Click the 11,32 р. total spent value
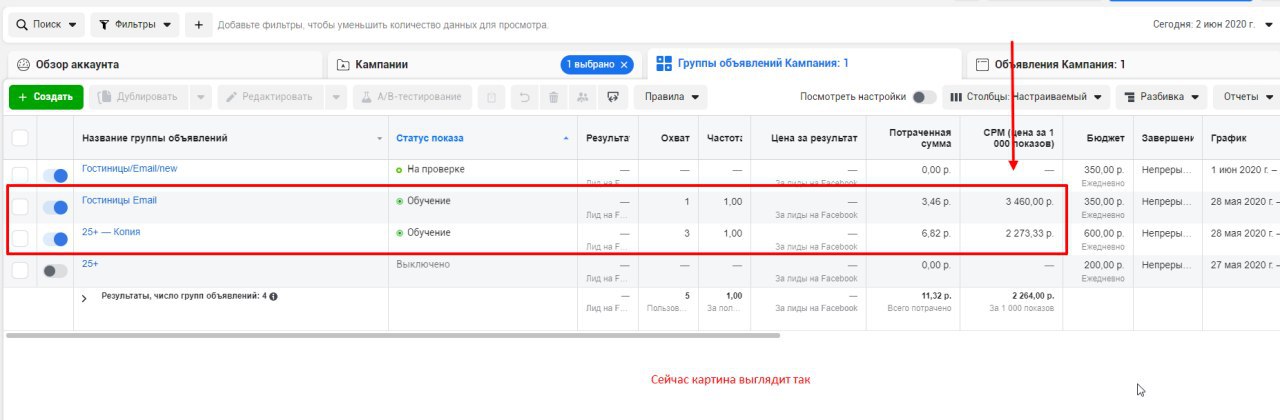Screen dimensions: 1280x420 (934, 297)
